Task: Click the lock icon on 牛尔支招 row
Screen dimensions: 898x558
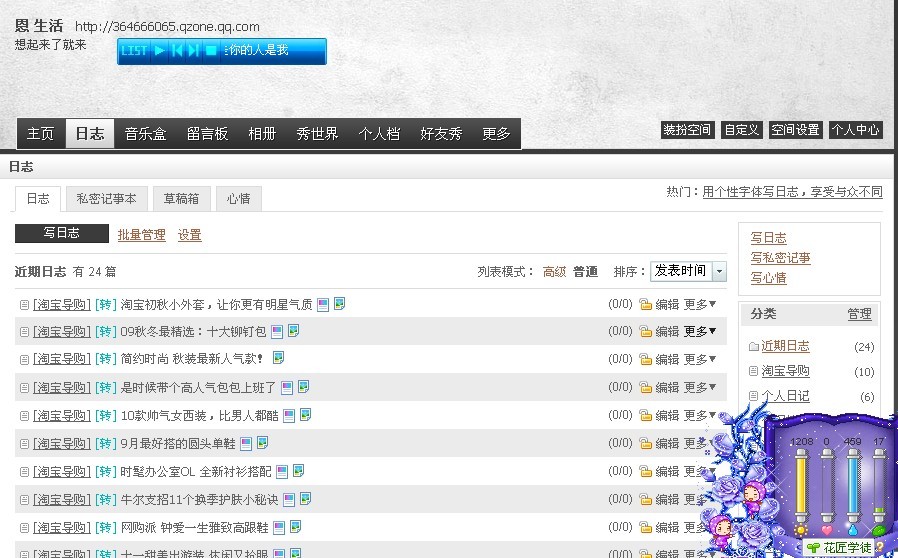Action: click(x=645, y=500)
